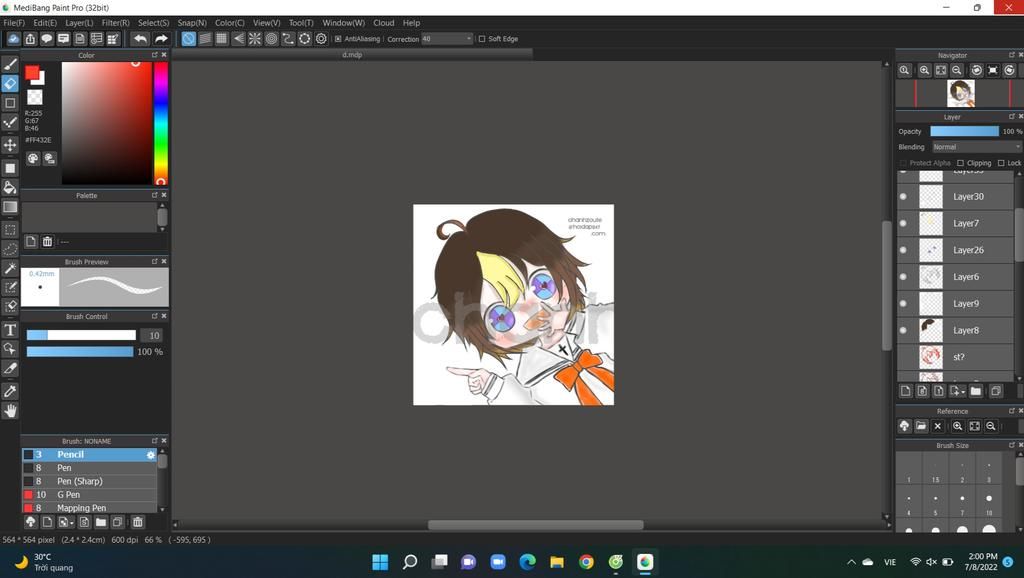
Task: Select the Brush tool in left toolbar
Action: coord(10,64)
